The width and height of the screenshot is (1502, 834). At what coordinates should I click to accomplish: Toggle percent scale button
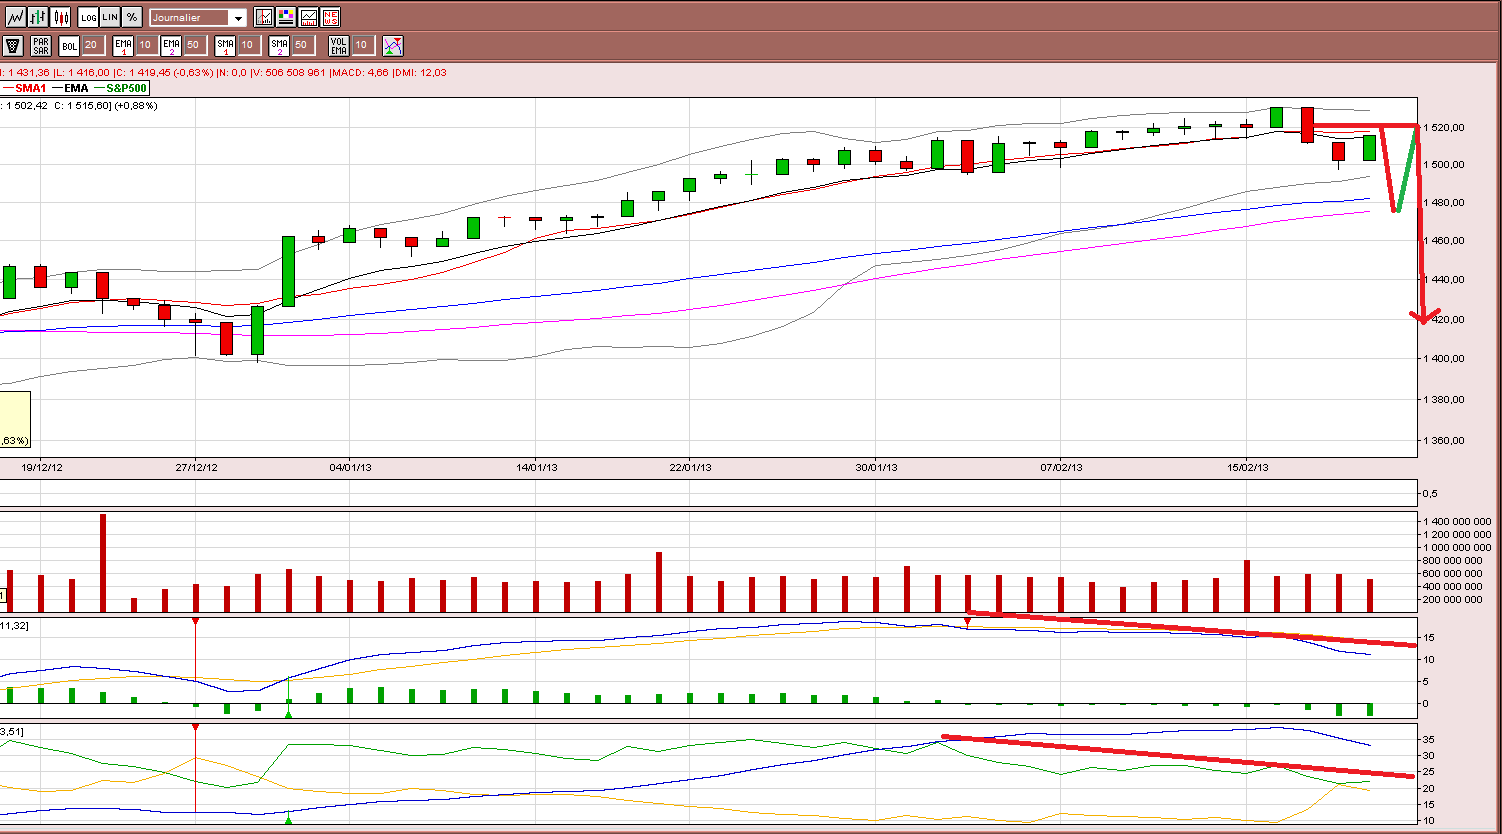click(132, 17)
